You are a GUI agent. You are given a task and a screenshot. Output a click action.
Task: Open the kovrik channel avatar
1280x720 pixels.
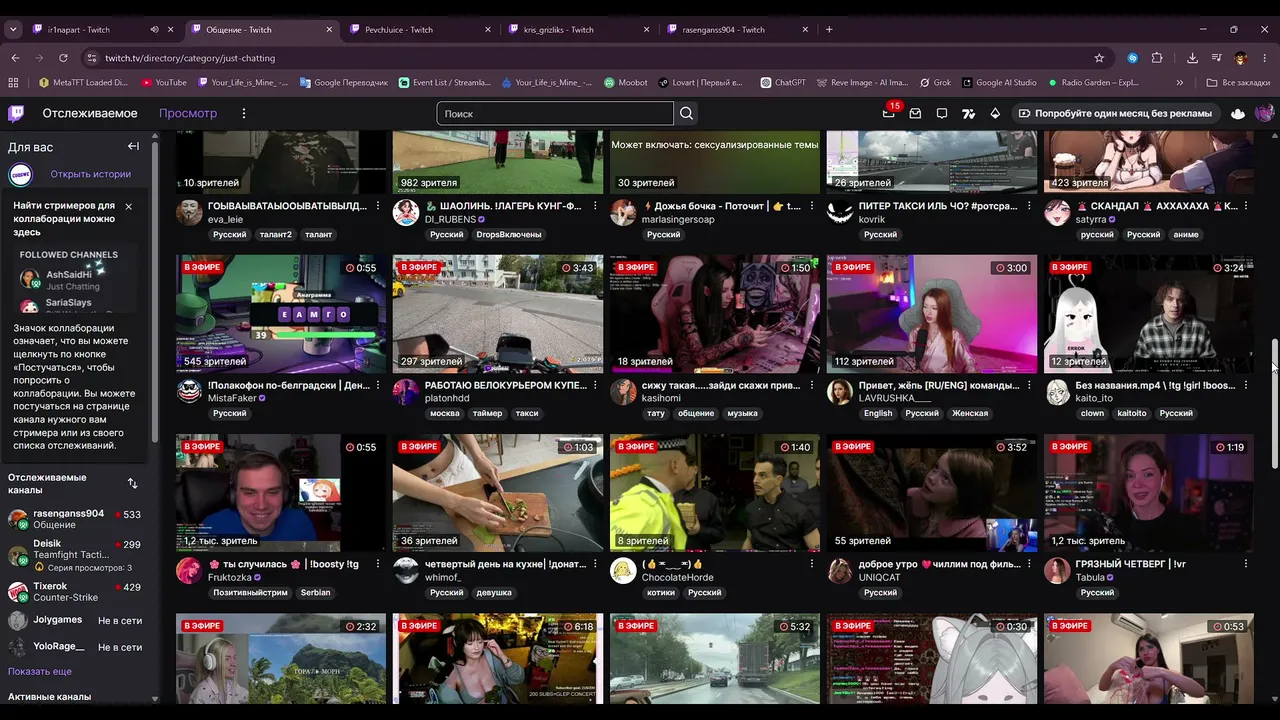[840, 213]
